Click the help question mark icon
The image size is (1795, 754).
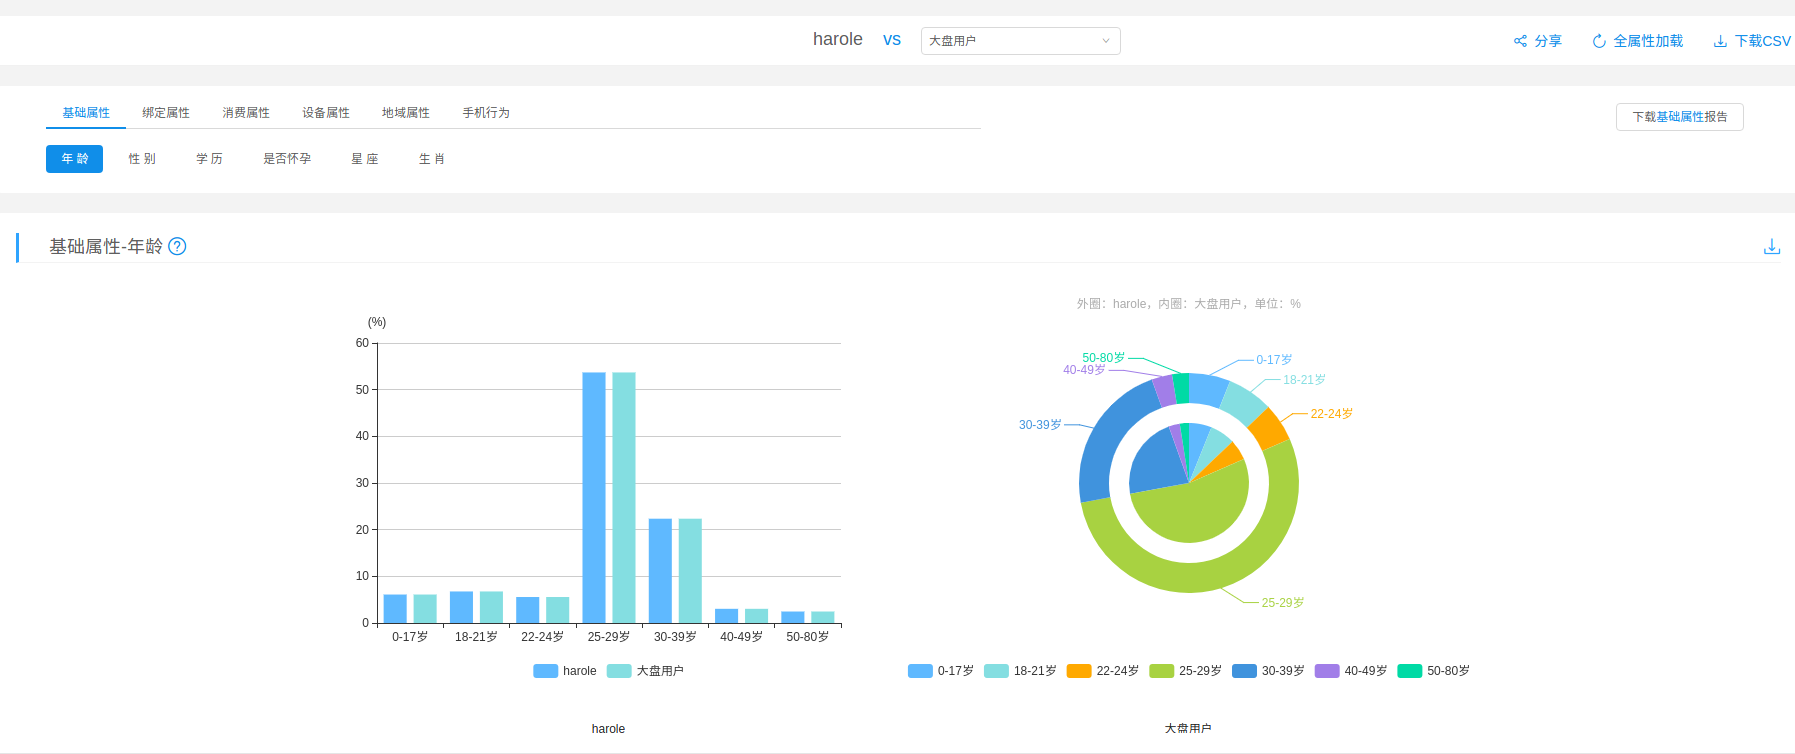pos(177,246)
